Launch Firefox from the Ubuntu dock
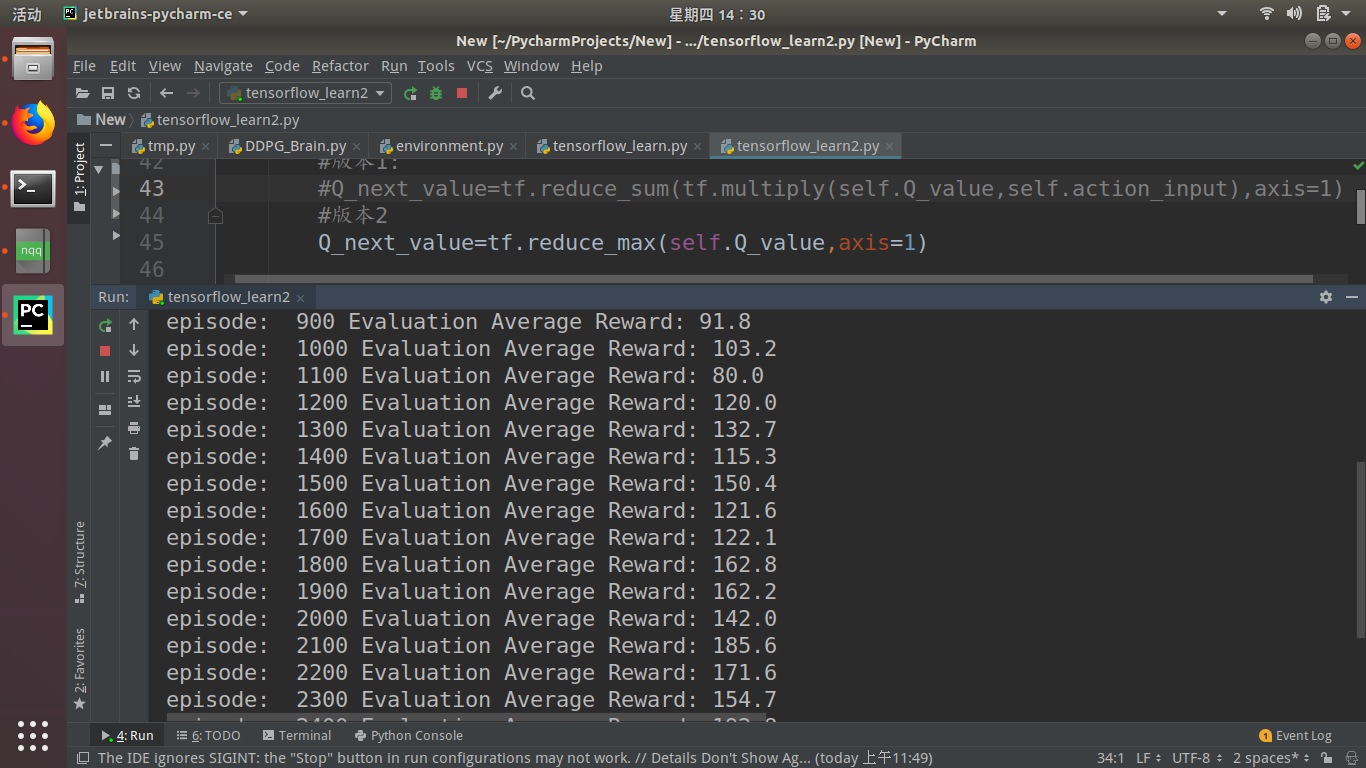1366x768 pixels. pyautogui.click(x=33, y=123)
